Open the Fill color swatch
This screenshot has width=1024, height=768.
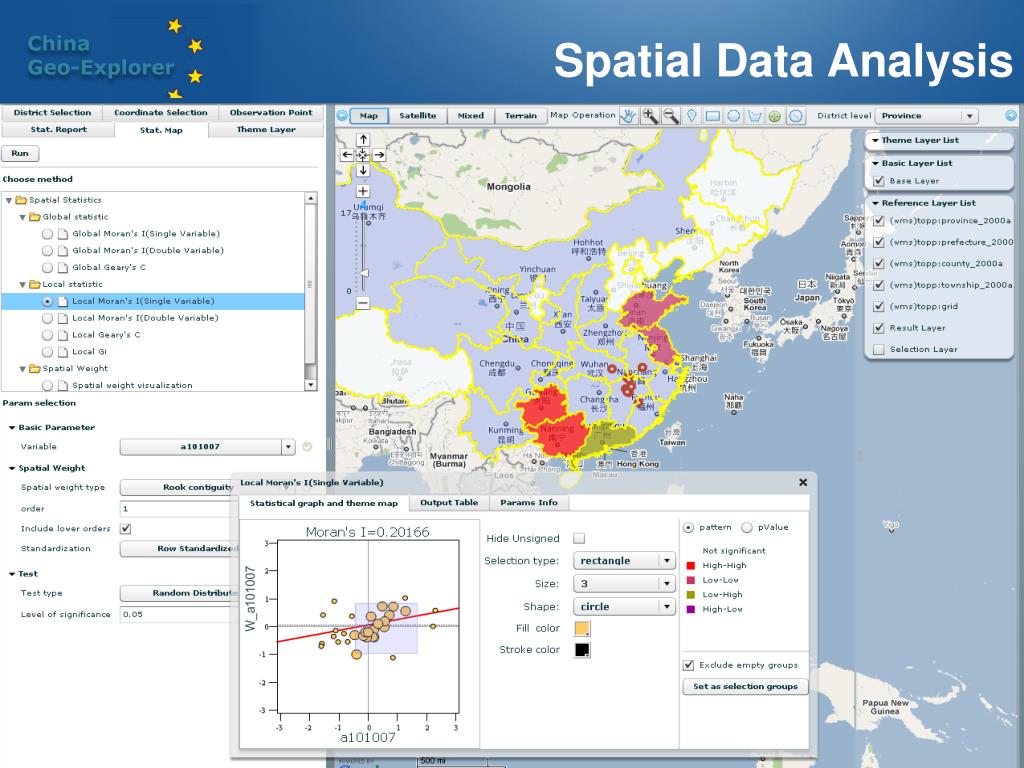coord(582,628)
